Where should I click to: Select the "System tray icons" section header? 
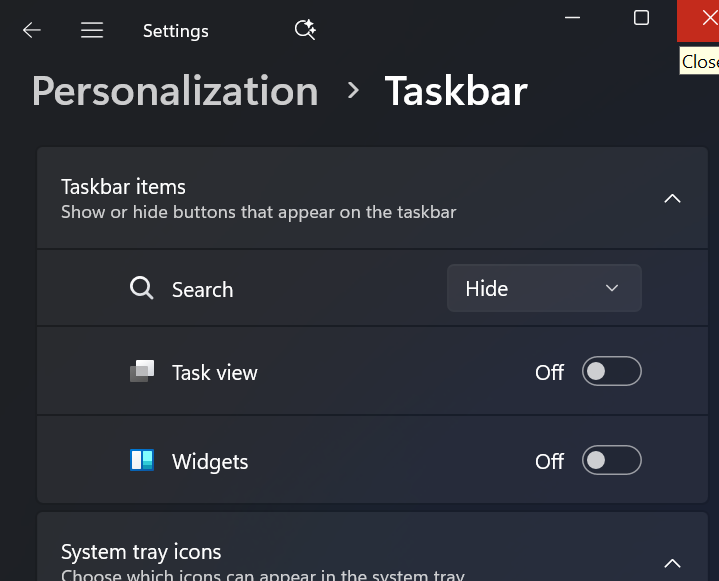click(141, 552)
